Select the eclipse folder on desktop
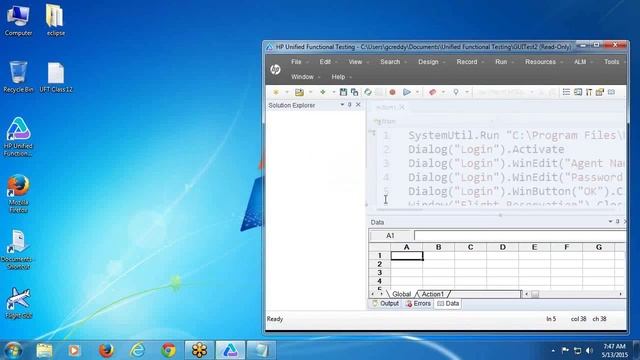Viewport: 640px width, 360px height. click(x=55, y=21)
